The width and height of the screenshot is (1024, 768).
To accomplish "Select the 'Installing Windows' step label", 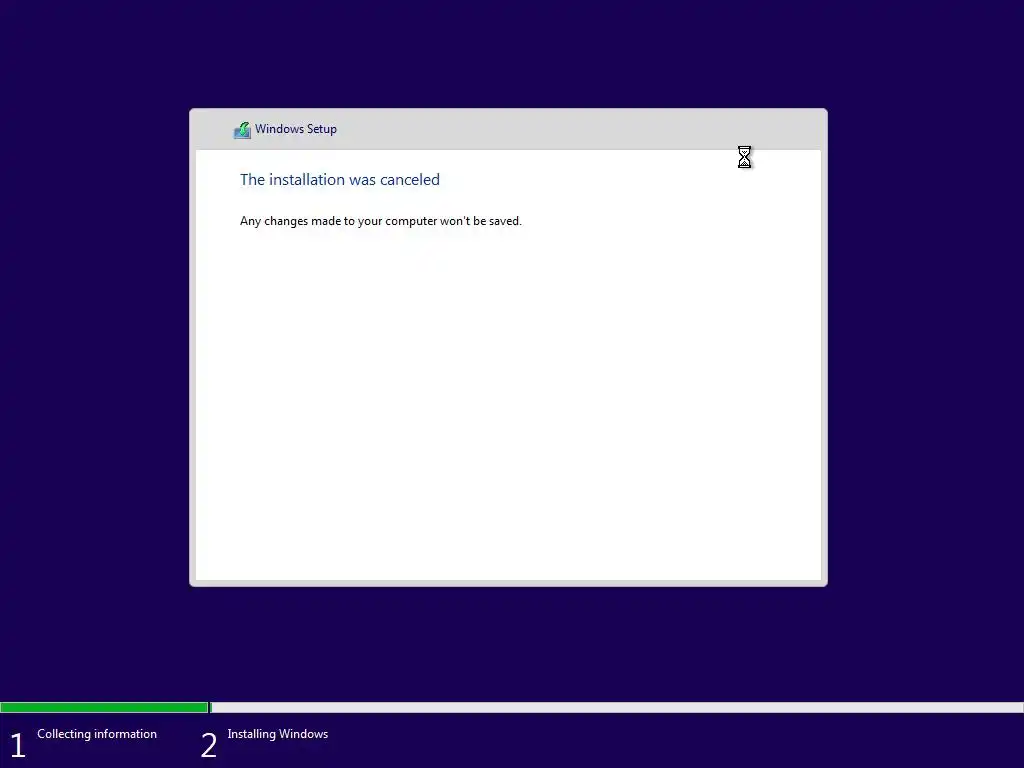I will tap(278, 734).
